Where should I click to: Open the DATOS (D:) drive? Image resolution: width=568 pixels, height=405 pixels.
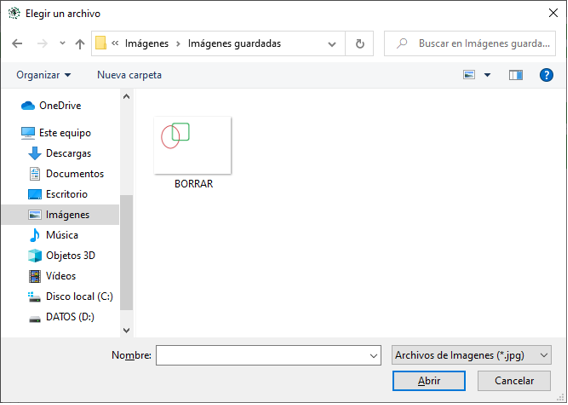coord(70,317)
